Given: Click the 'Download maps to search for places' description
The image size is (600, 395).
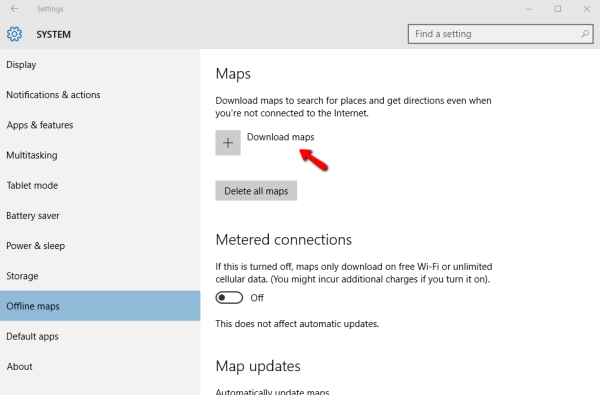Looking at the screenshot, I should [353, 107].
